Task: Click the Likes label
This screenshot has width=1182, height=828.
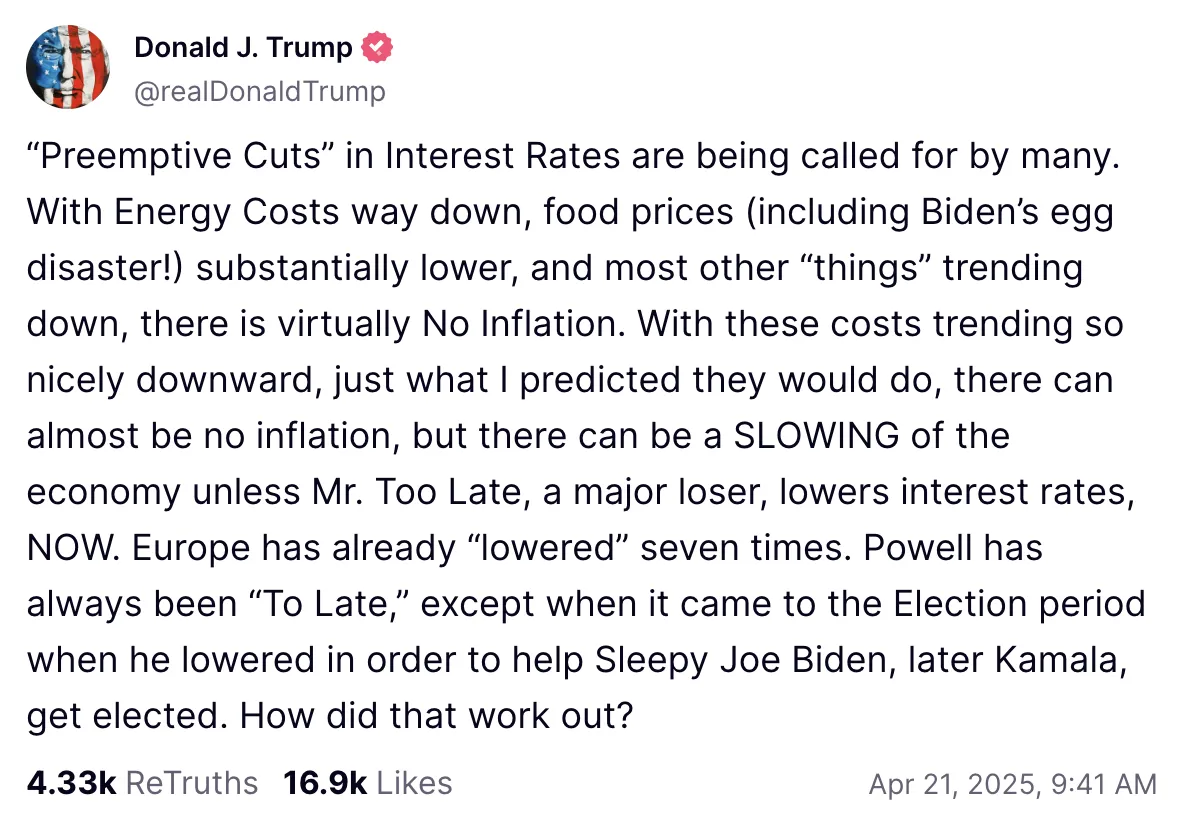Action: (415, 783)
